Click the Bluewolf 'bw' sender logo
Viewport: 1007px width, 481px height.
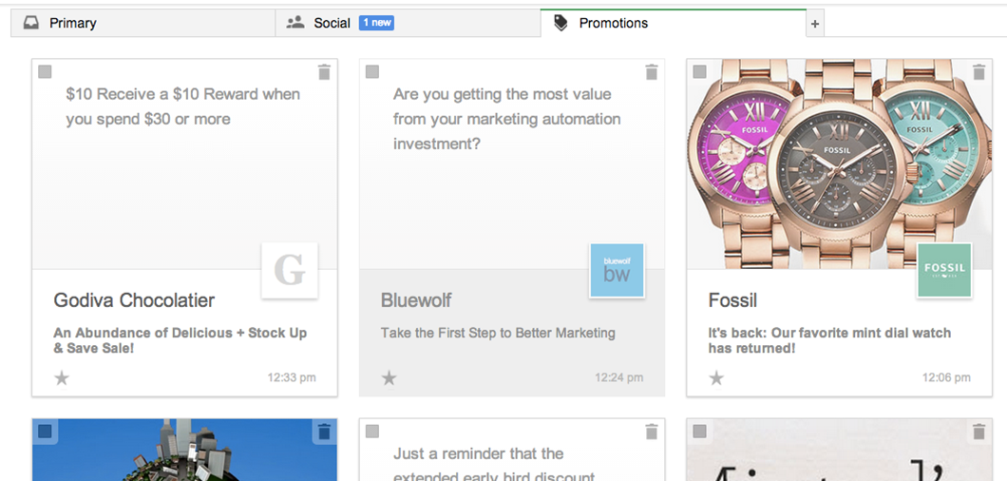(x=617, y=270)
